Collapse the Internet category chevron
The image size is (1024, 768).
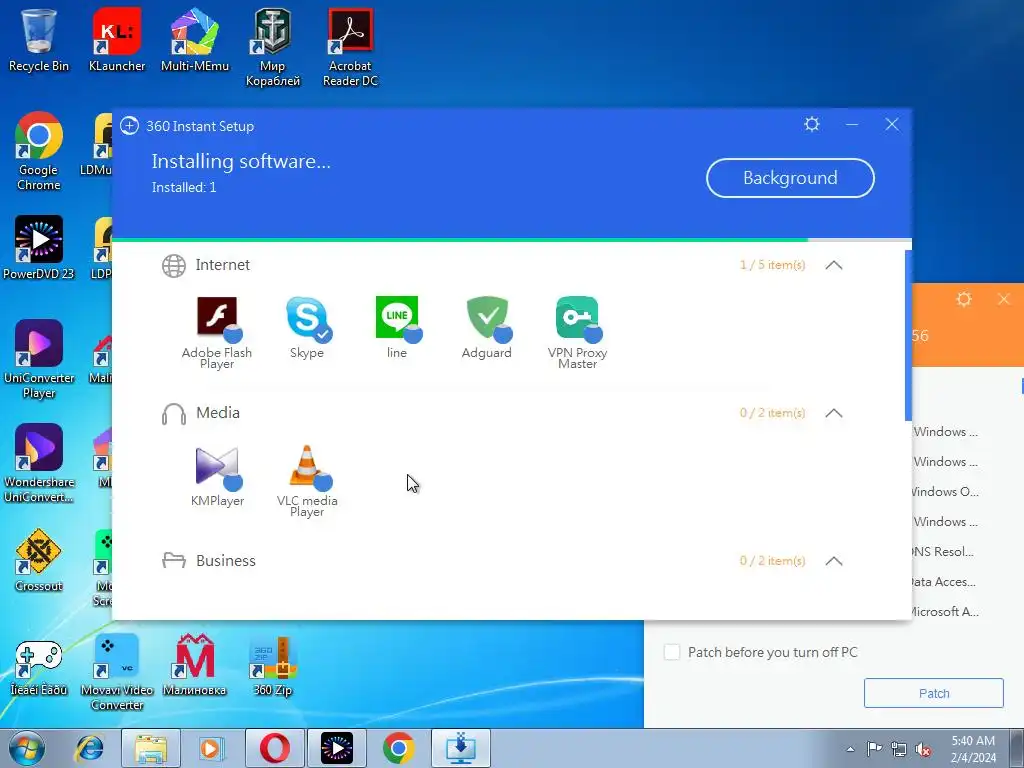pyautogui.click(x=834, y=265)
